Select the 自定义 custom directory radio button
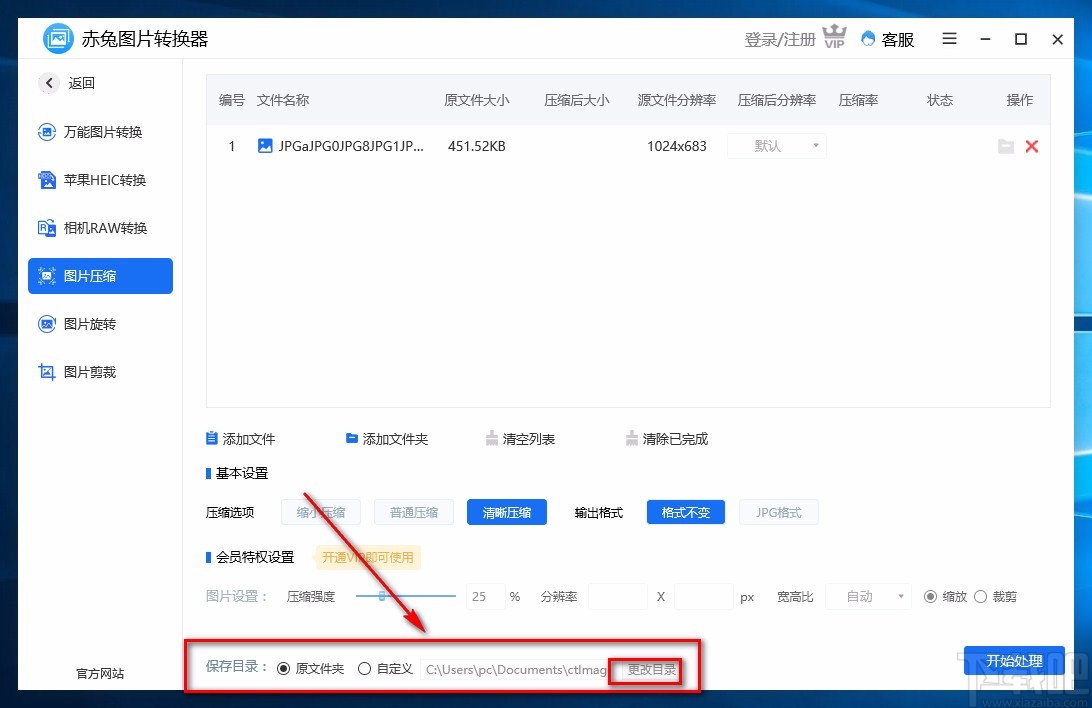Screen dimensions: 1092x708 coord(364,668)
